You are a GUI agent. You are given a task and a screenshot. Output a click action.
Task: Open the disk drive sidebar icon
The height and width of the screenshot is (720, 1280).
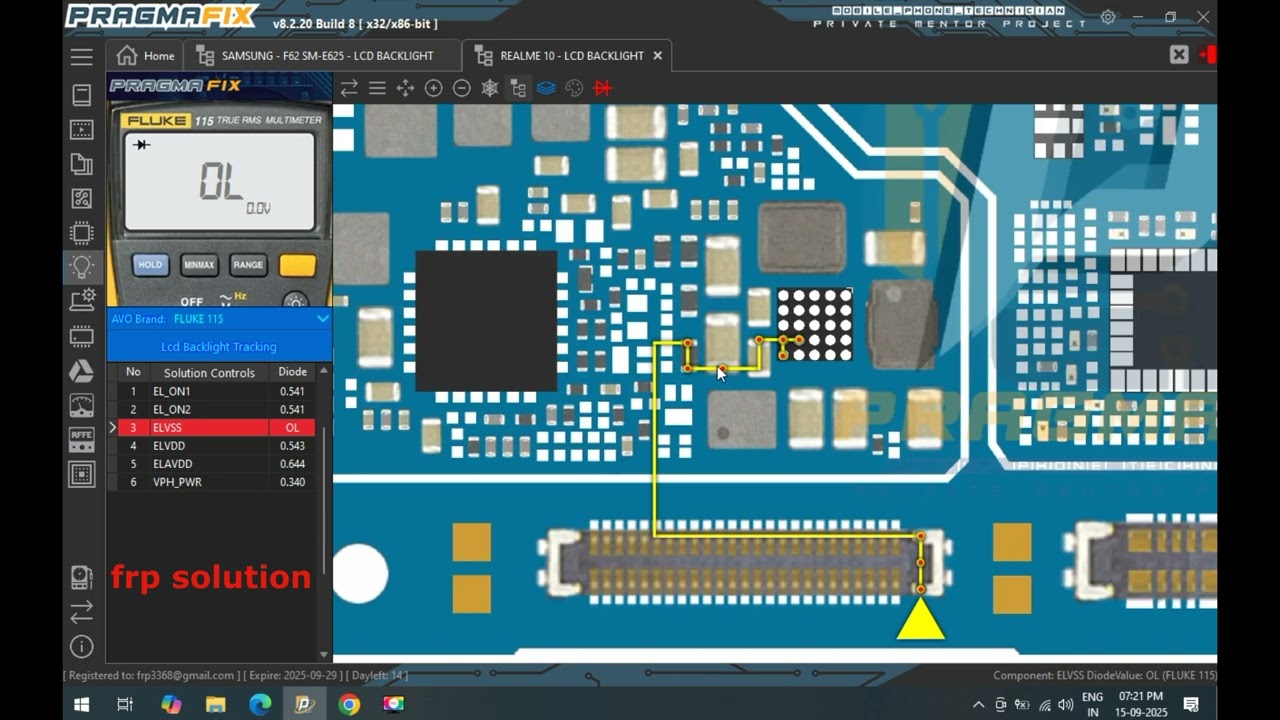tap(82, 577)
